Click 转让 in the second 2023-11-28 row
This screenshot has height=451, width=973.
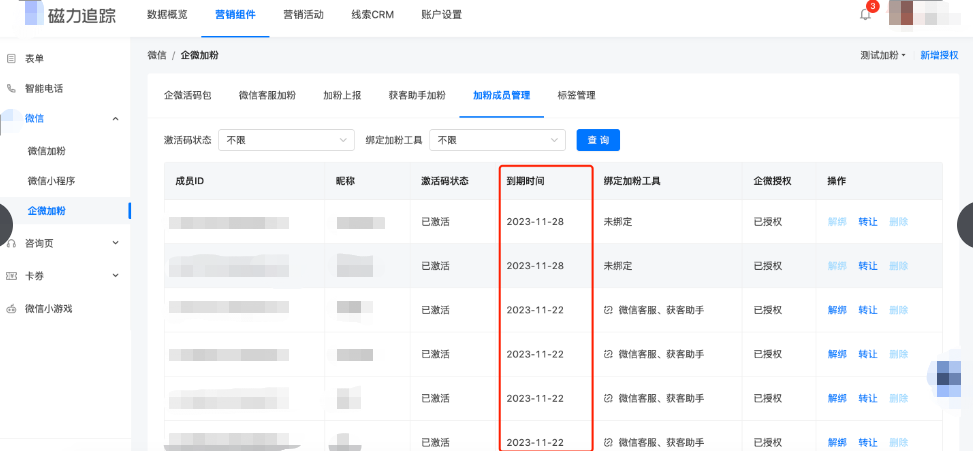(x=868, y=266)
